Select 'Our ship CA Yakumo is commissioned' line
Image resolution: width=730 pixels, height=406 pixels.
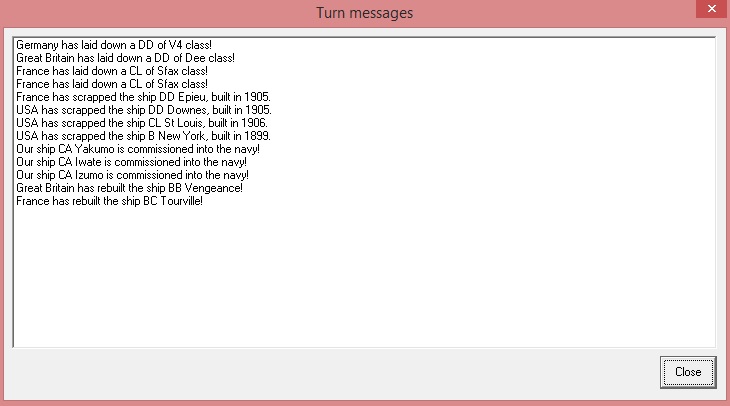coord(138,149)
